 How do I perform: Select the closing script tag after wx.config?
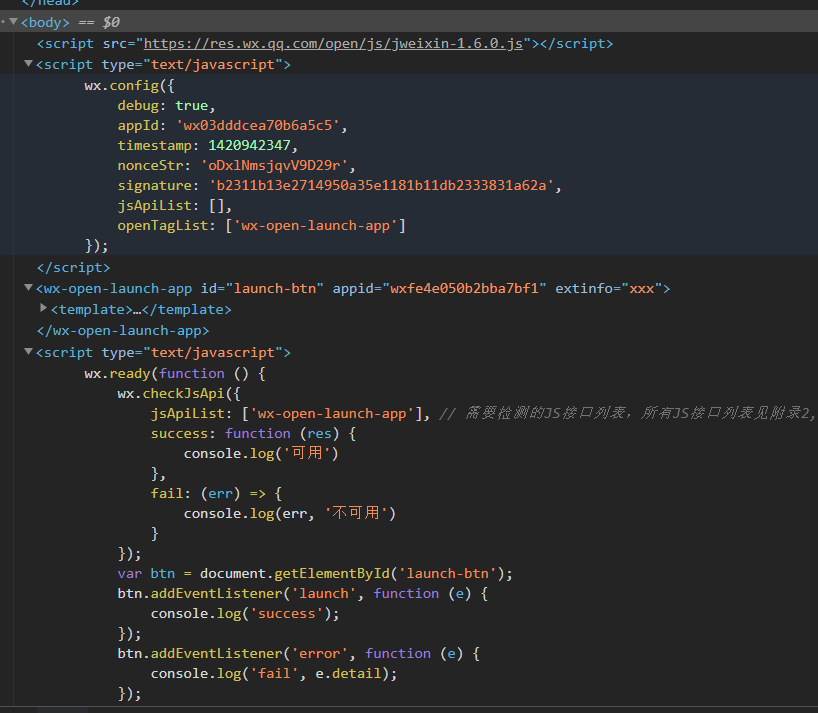[x=74, y=268]
